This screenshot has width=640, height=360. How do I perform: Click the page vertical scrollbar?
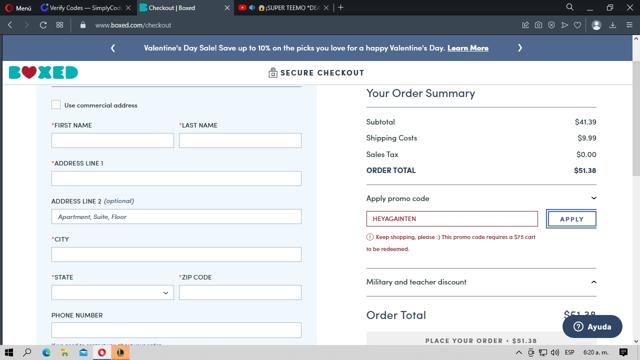coord(636,118)
